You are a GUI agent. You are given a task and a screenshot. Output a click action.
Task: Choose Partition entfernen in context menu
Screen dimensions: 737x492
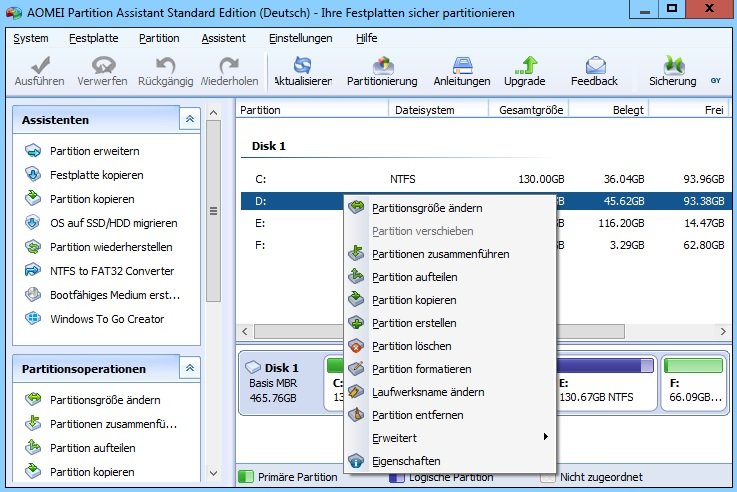[x=450, y=415]
